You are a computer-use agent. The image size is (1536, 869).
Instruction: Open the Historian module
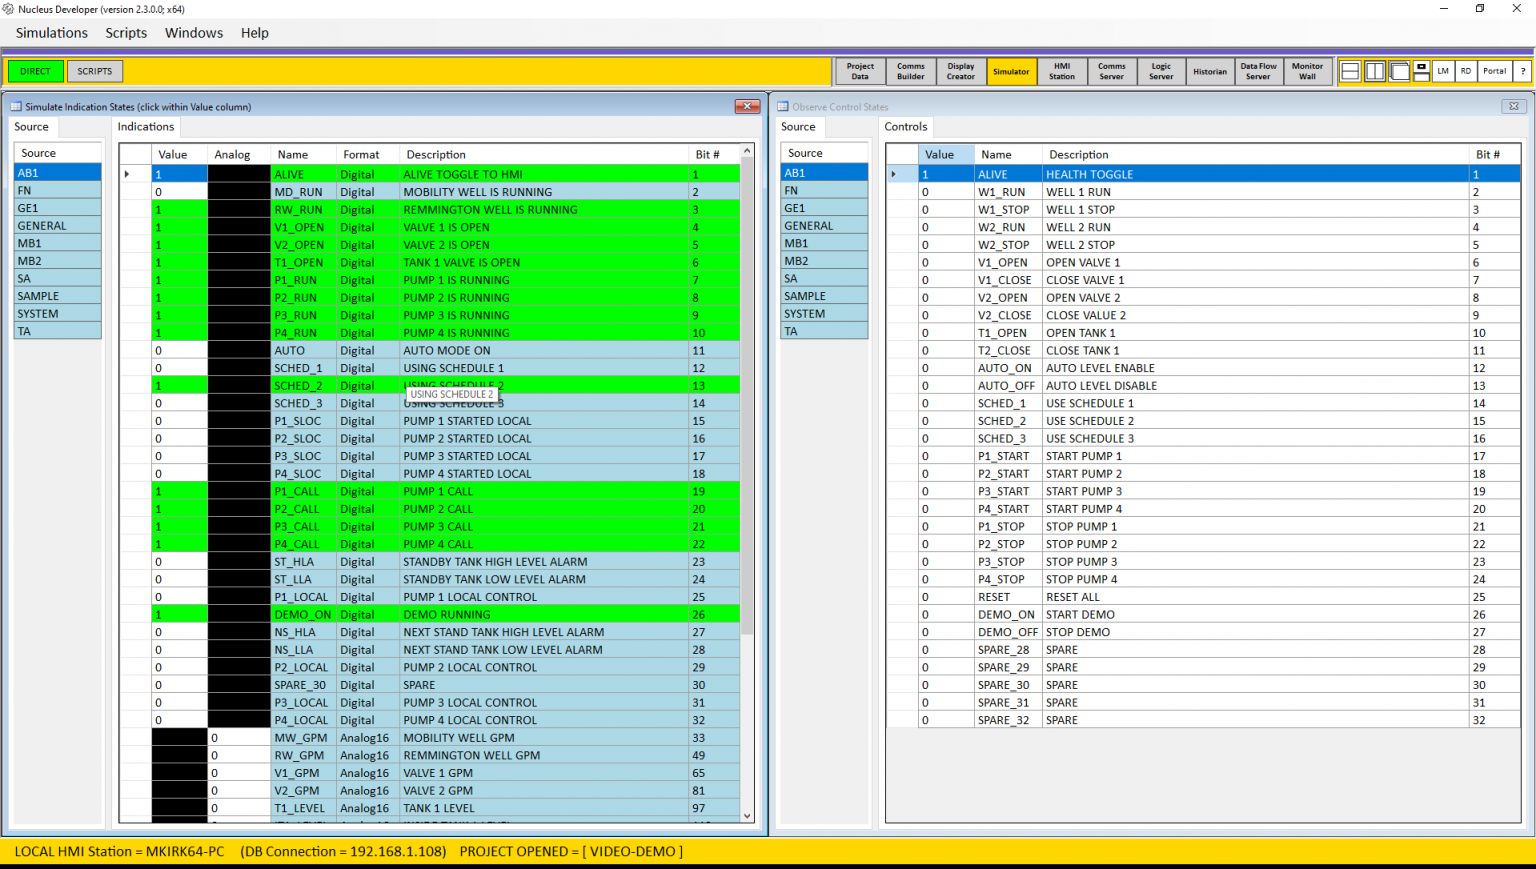point(1210,71)
